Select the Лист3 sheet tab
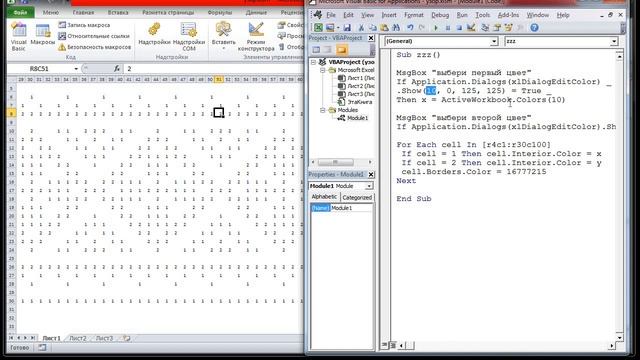This screenshot has height=360, width=640. (x=104, y=338)
